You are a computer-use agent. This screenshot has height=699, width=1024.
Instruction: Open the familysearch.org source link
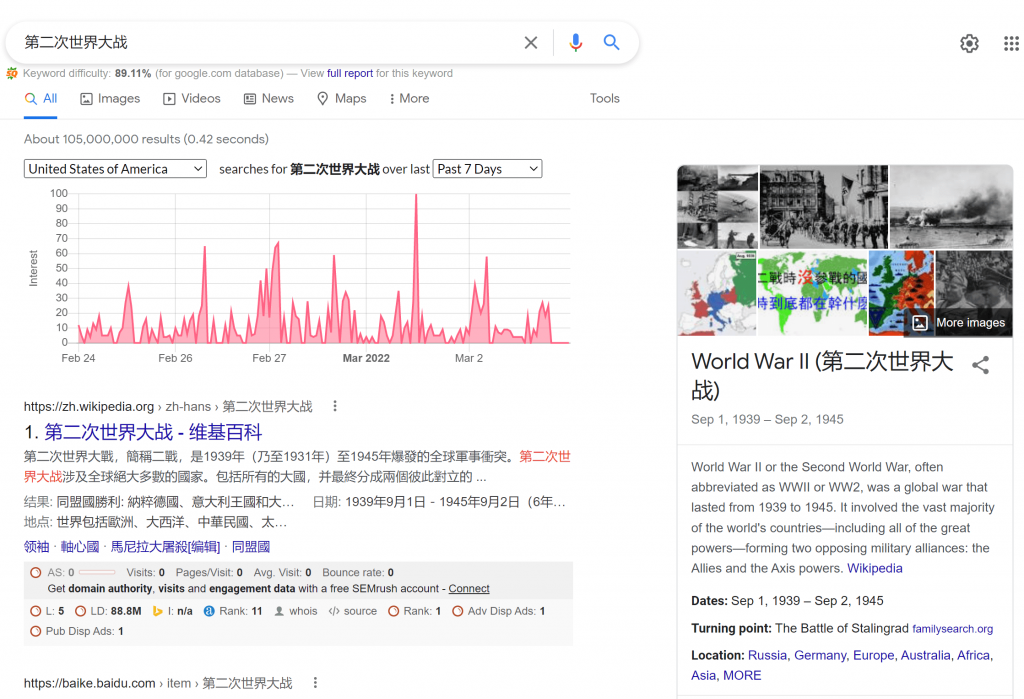[x=952, y=629]
